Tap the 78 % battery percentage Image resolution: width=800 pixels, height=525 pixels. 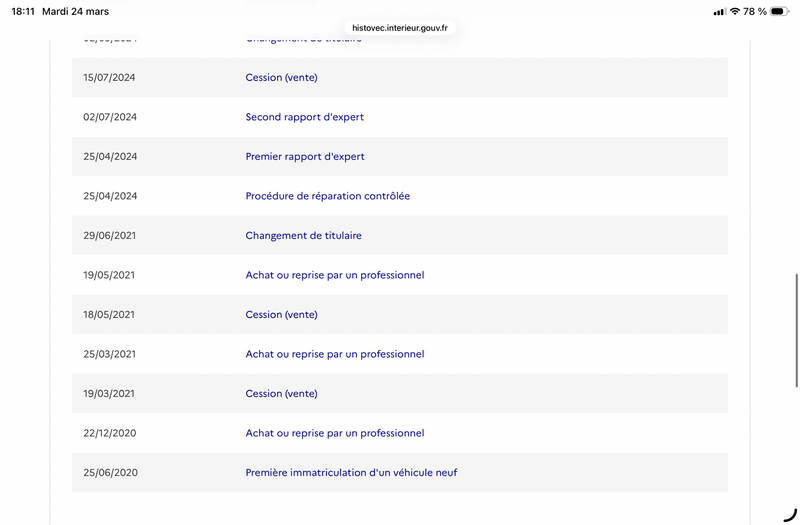(755, 12)
